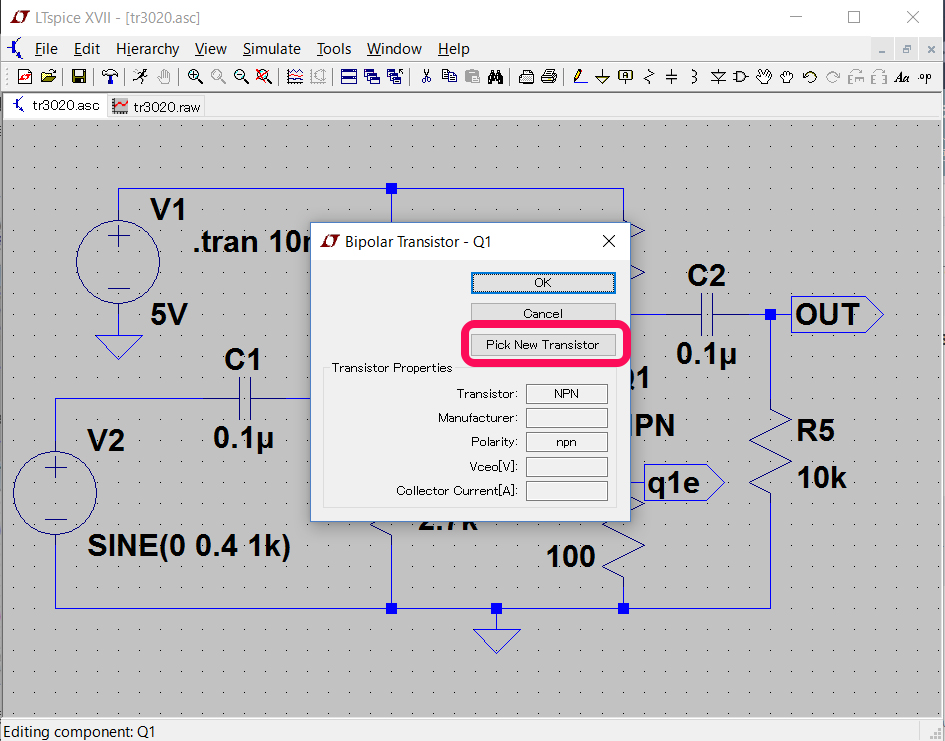
Task: Click the Zoom In magnifier icon
Action: tap(195, 76)
